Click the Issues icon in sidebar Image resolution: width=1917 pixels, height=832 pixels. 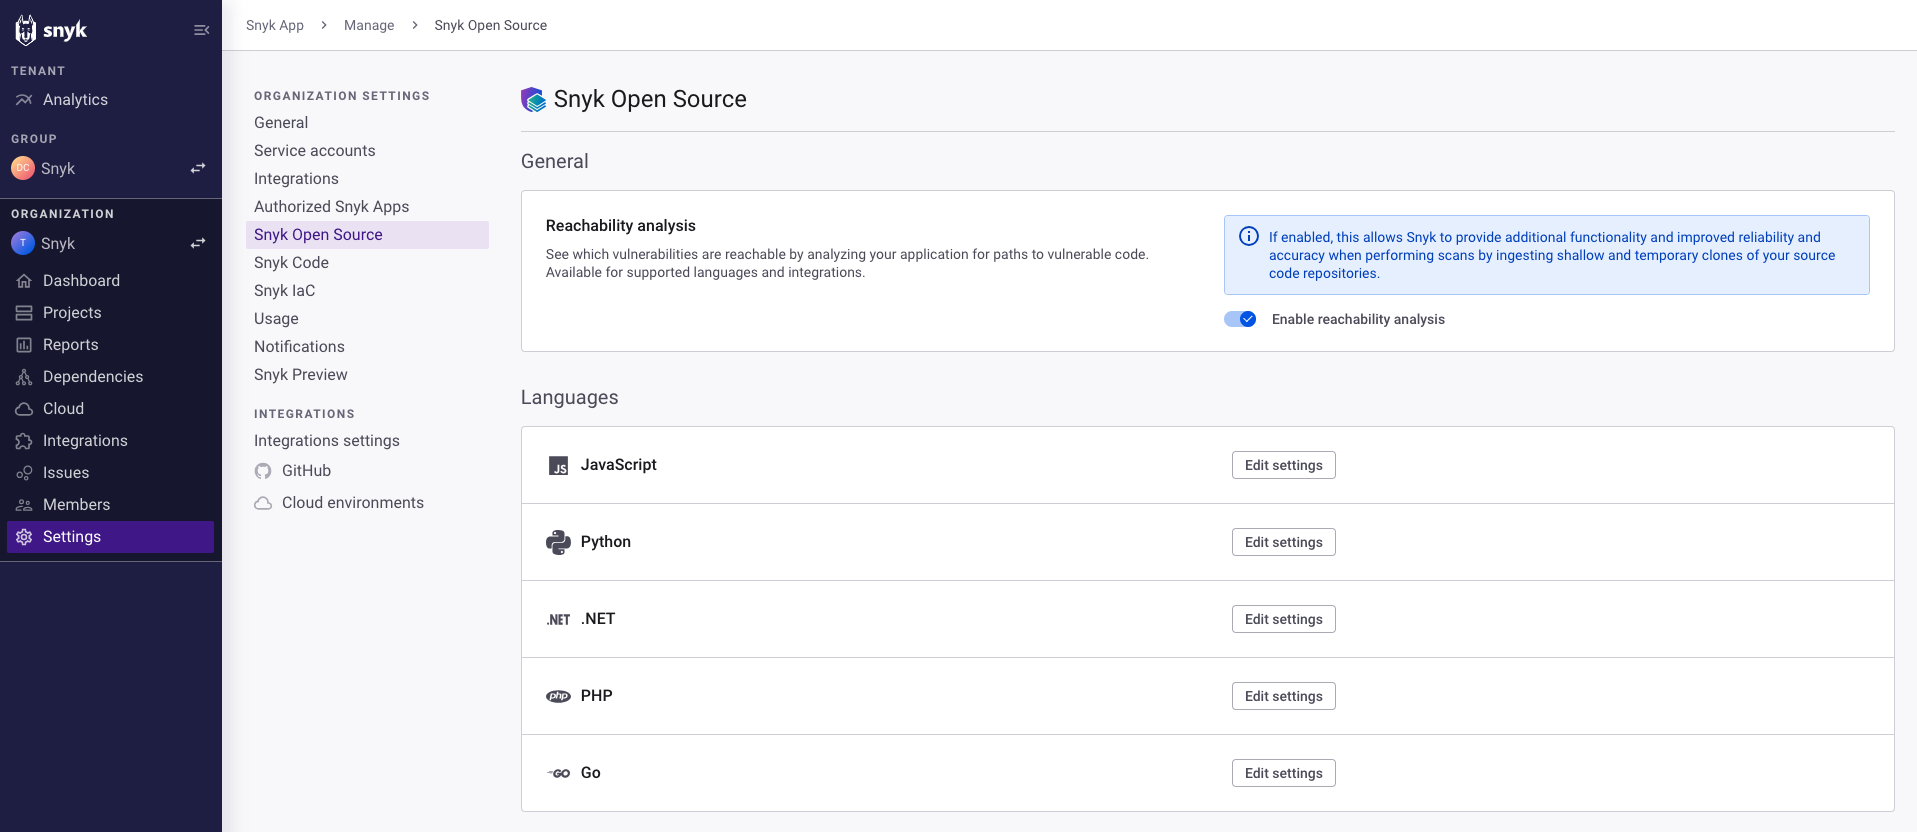[24, 473]
